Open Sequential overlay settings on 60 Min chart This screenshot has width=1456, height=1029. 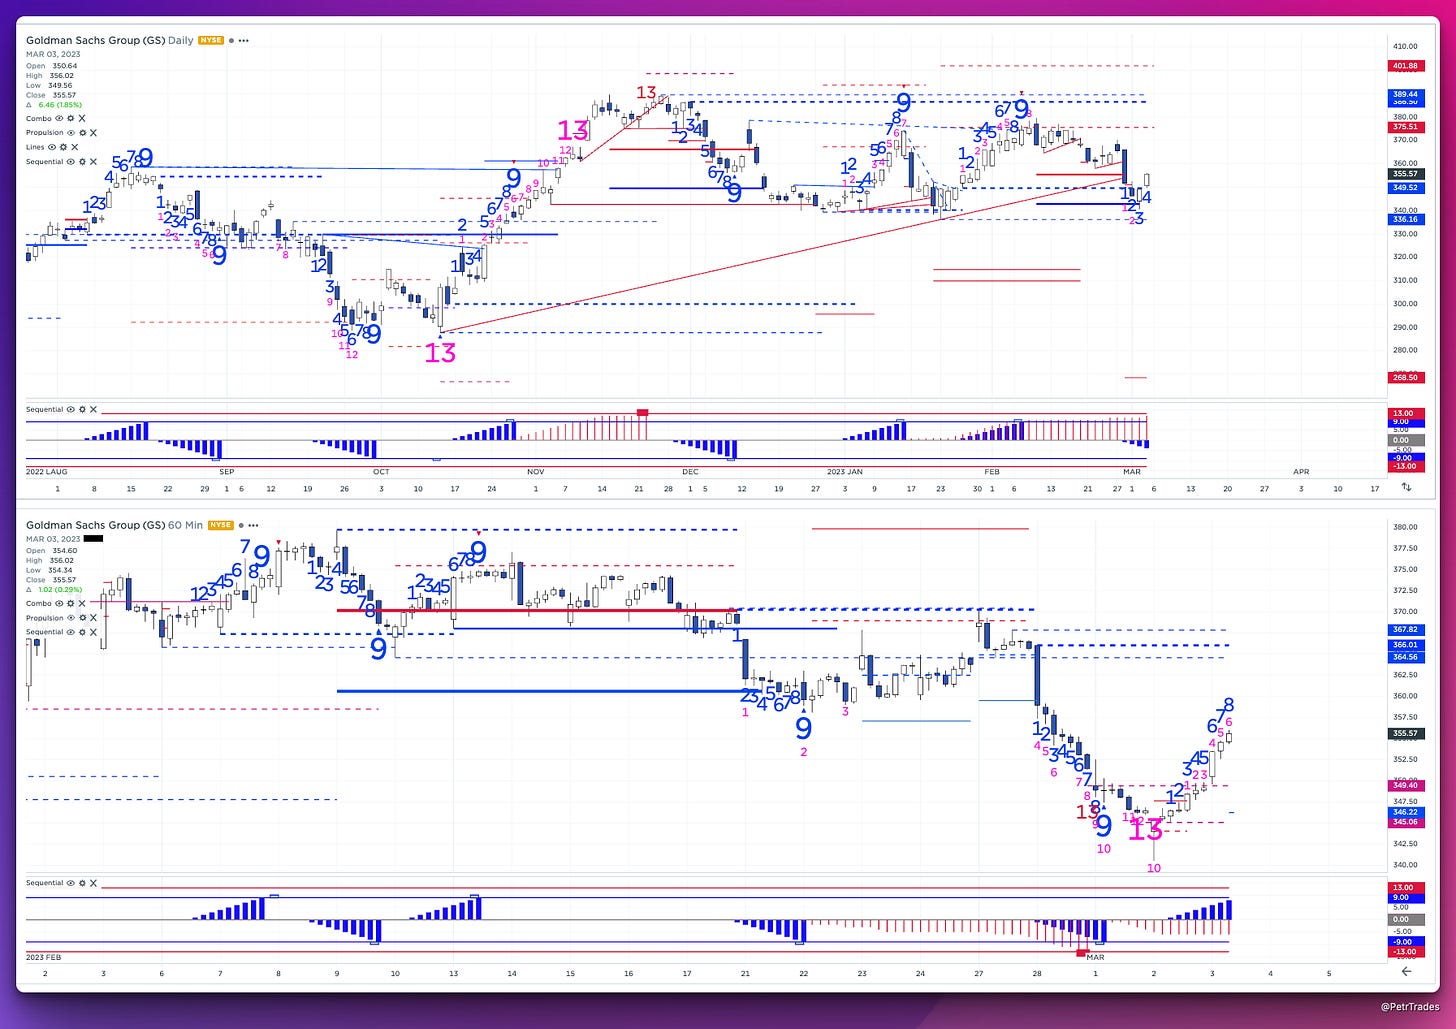click(x=82, y=632)
